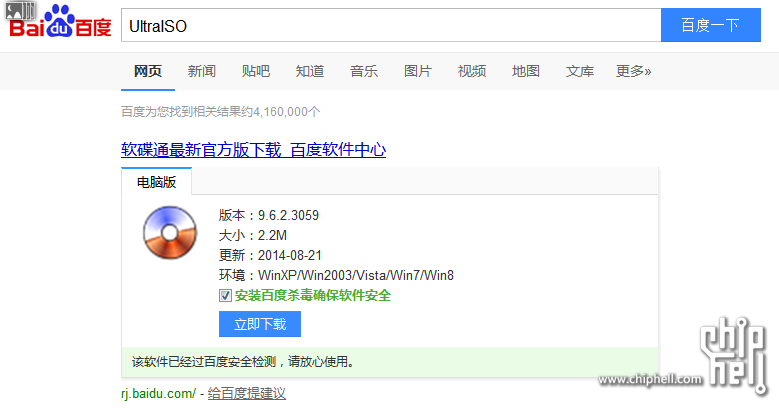The image size is (779, 408).
Task: Select the 网页 tab
Action: pyautogui.click(x=148, y=71)
